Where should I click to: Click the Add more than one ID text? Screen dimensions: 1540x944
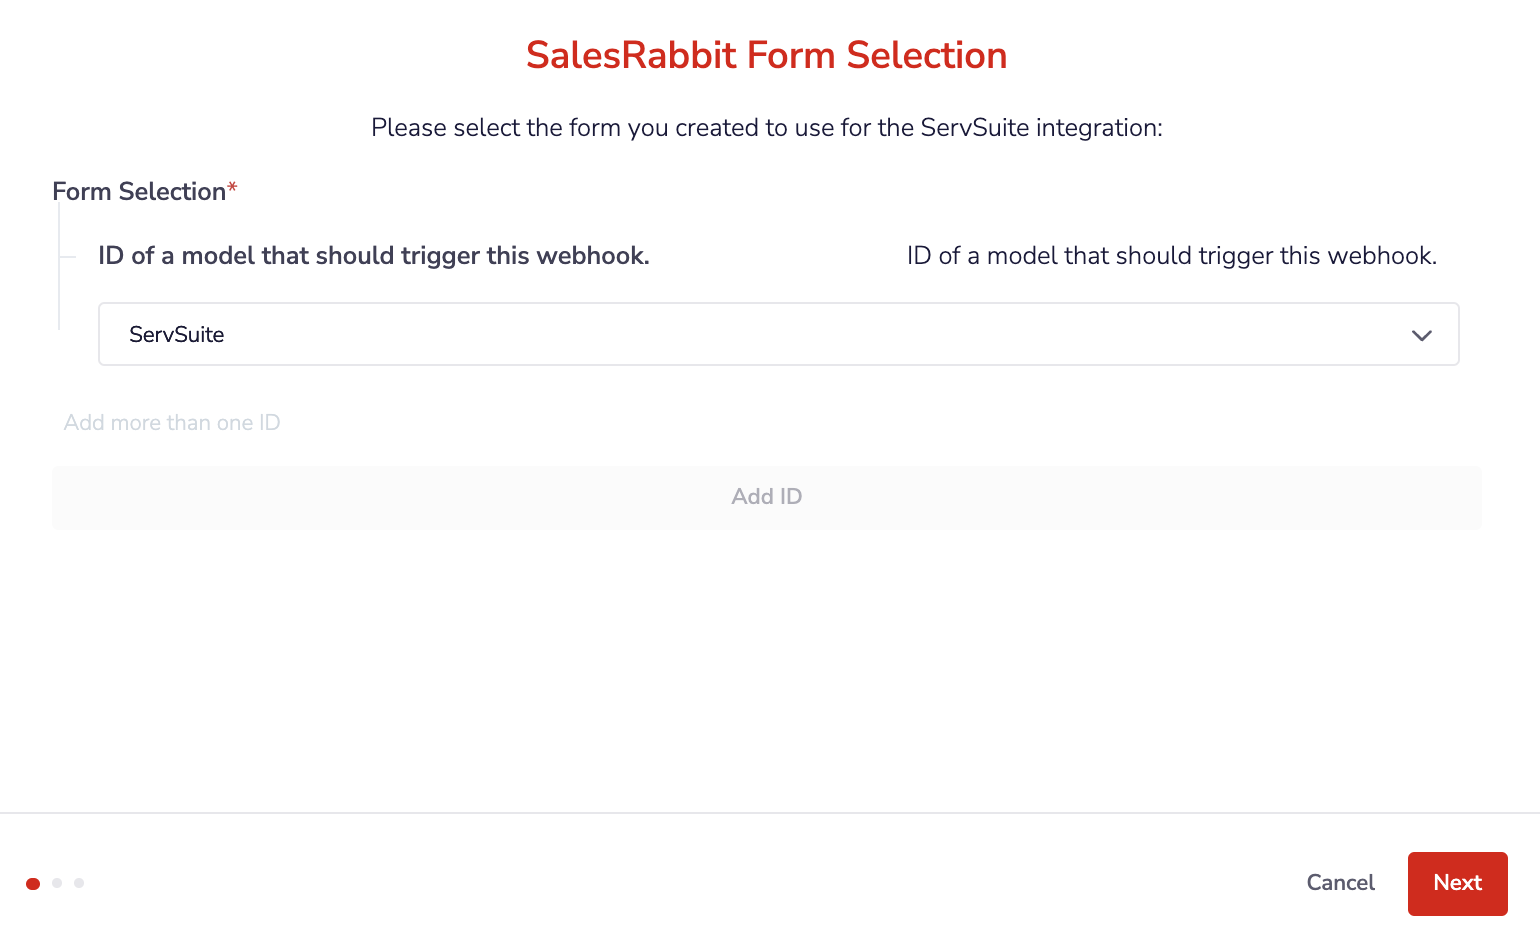click(x=172, y=423)
